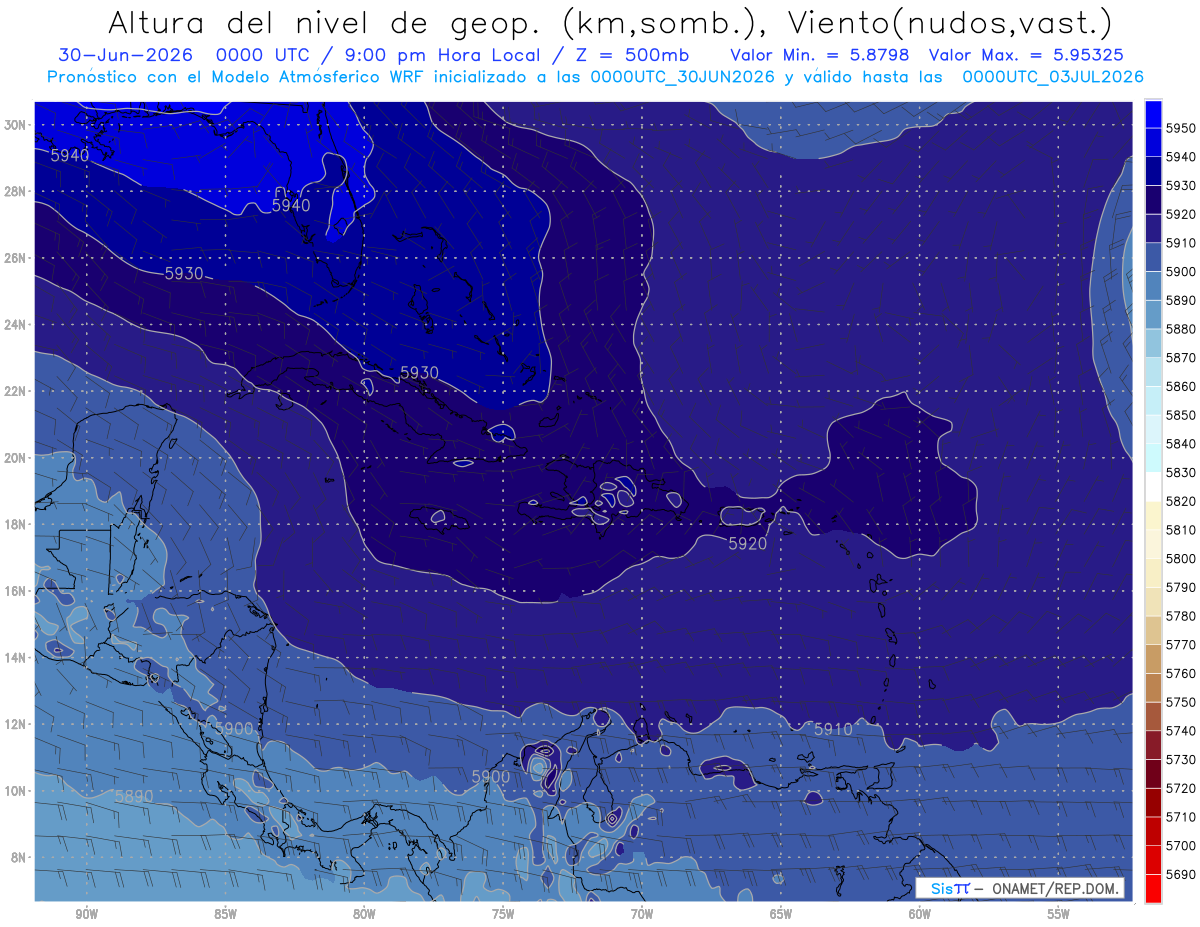The width and height of the screenshot is (1200, 927).
Task: Click the 5910 contour label on the map
Action: coord(833,730)
